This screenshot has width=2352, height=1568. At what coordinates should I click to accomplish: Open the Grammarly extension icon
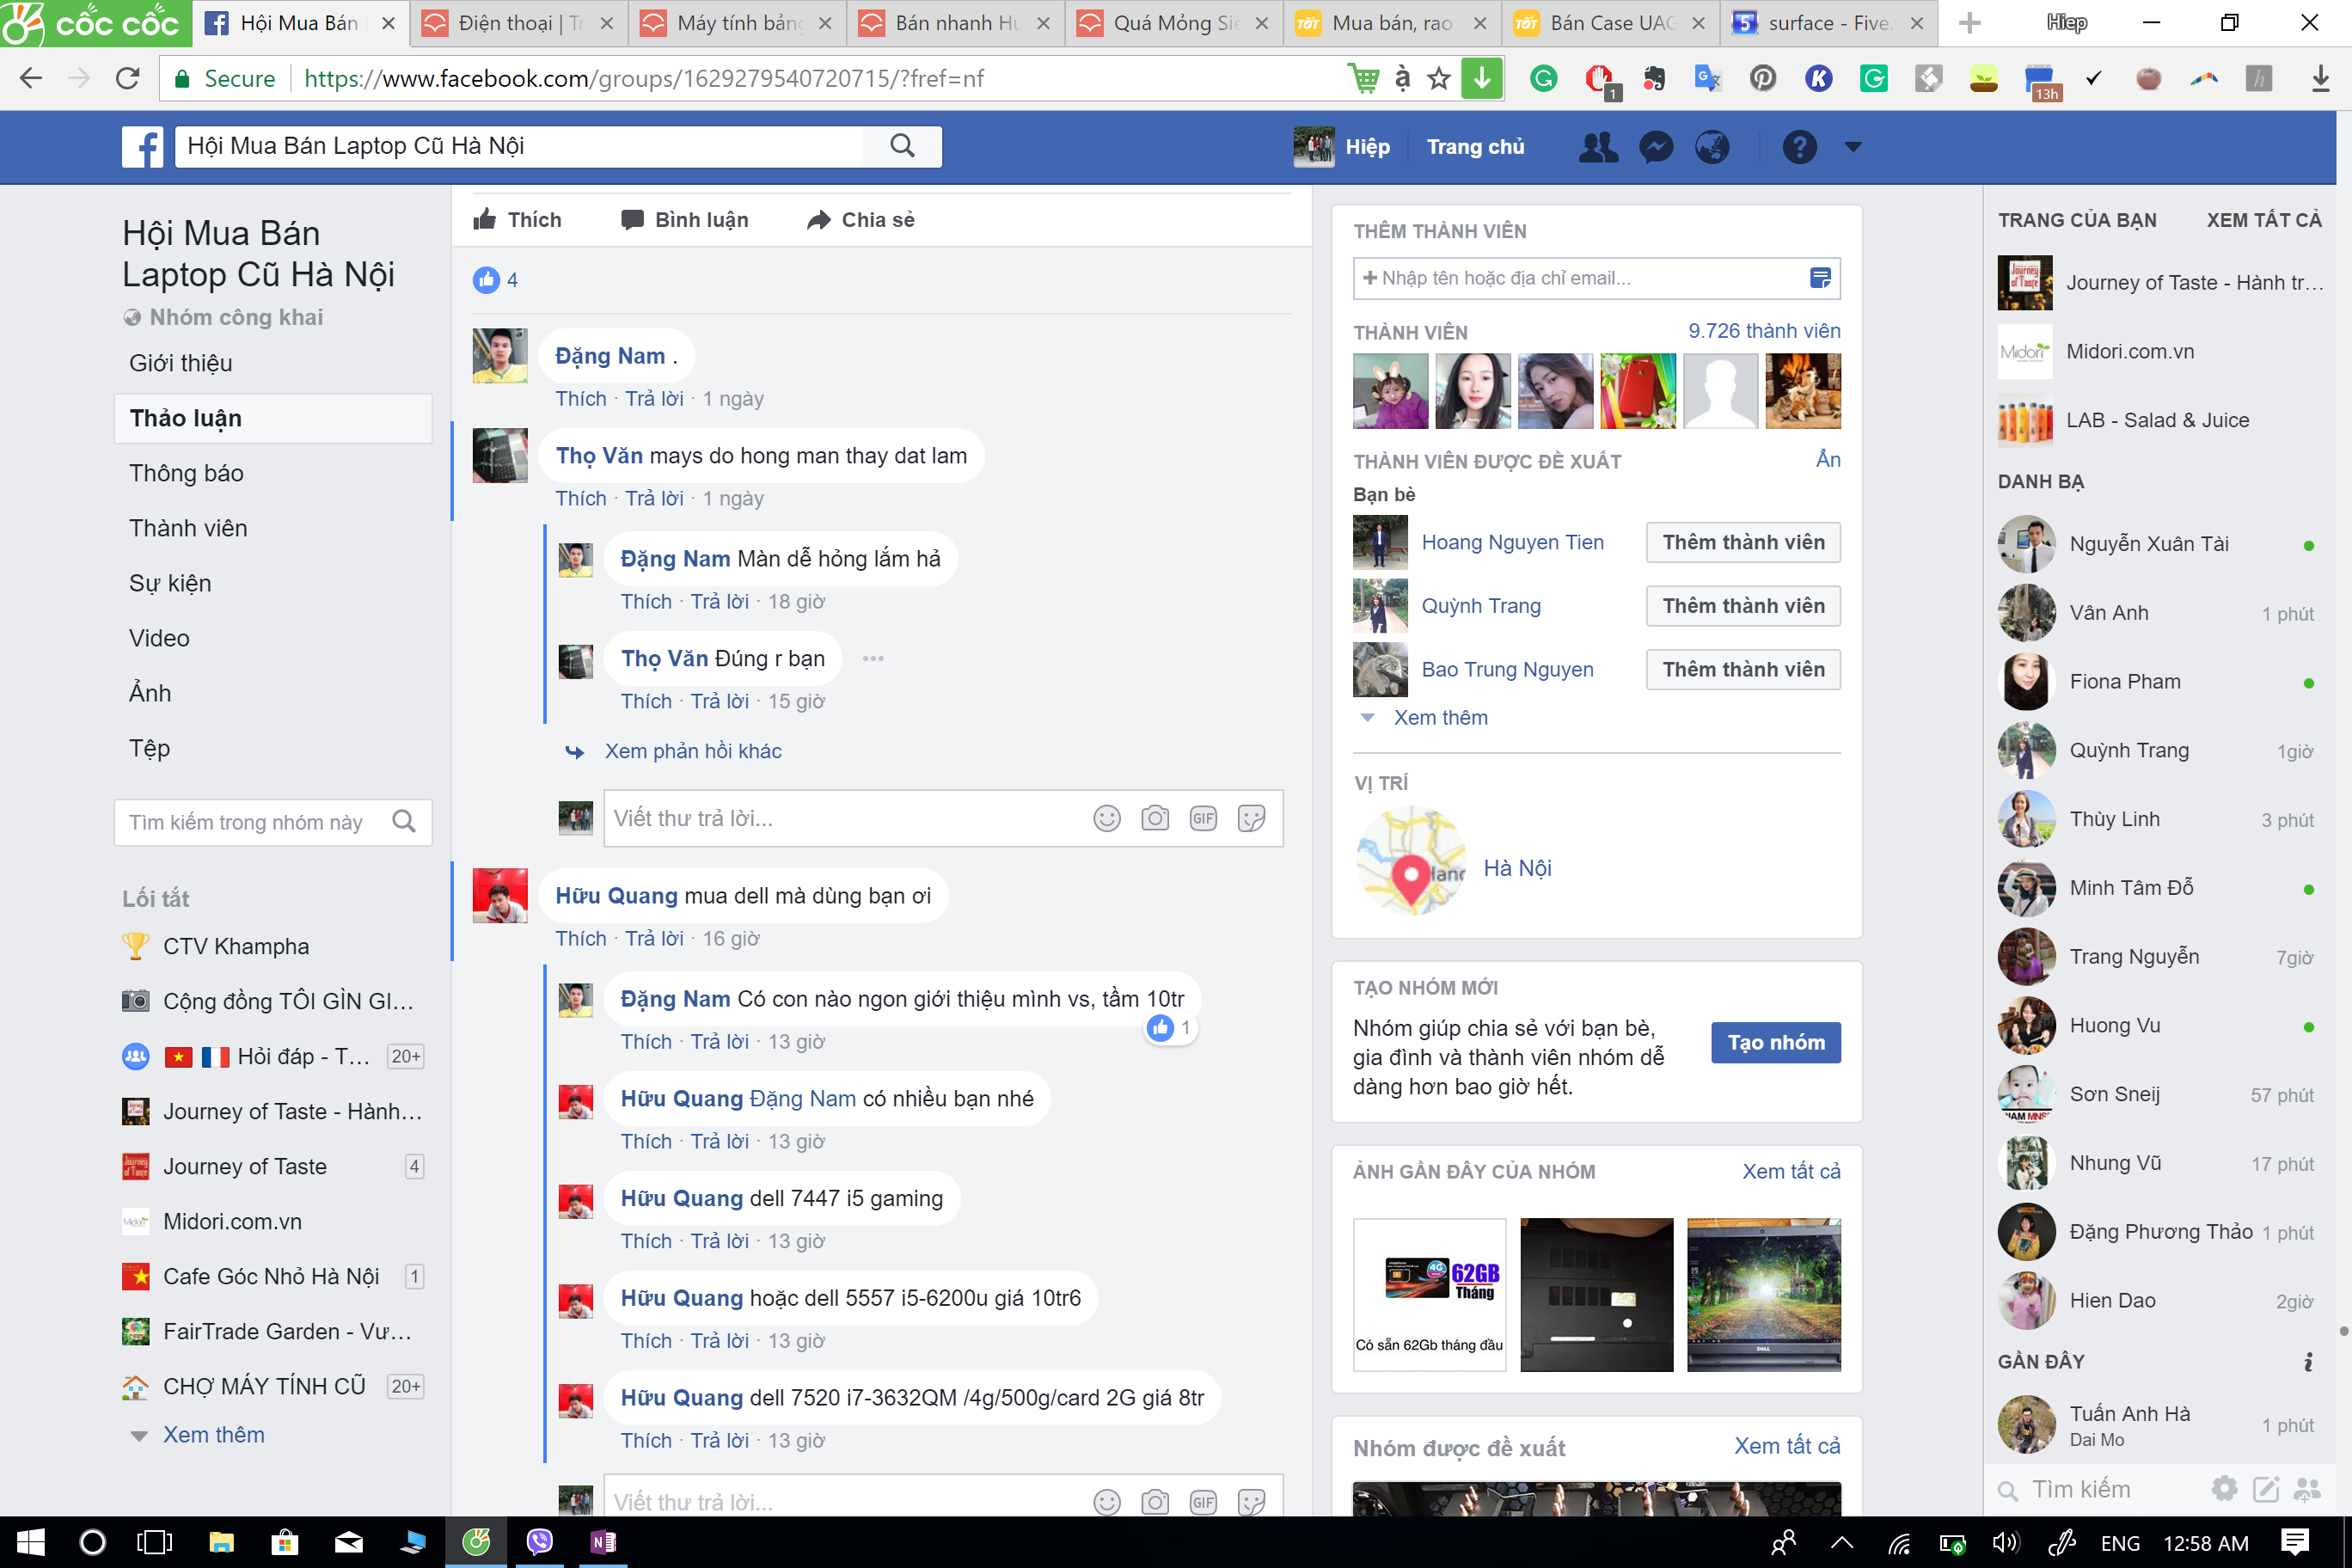(x=1543, y=78)
